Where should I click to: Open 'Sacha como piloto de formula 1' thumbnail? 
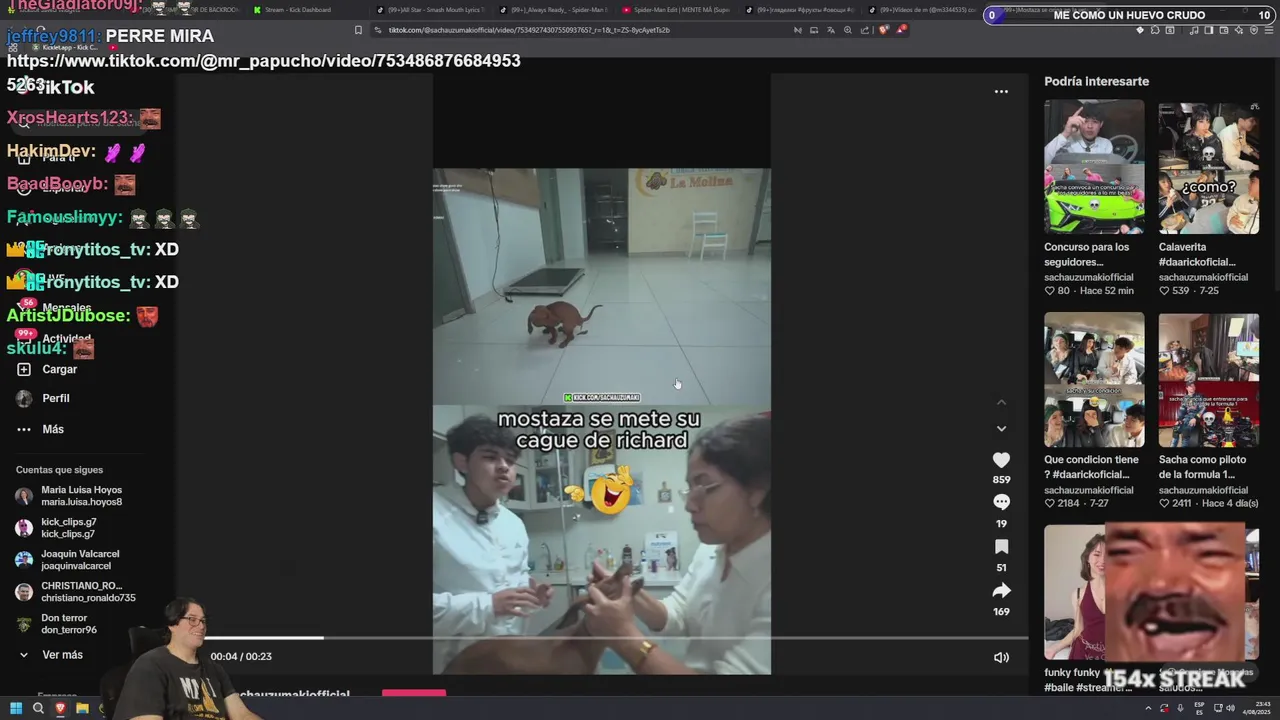1208,380
